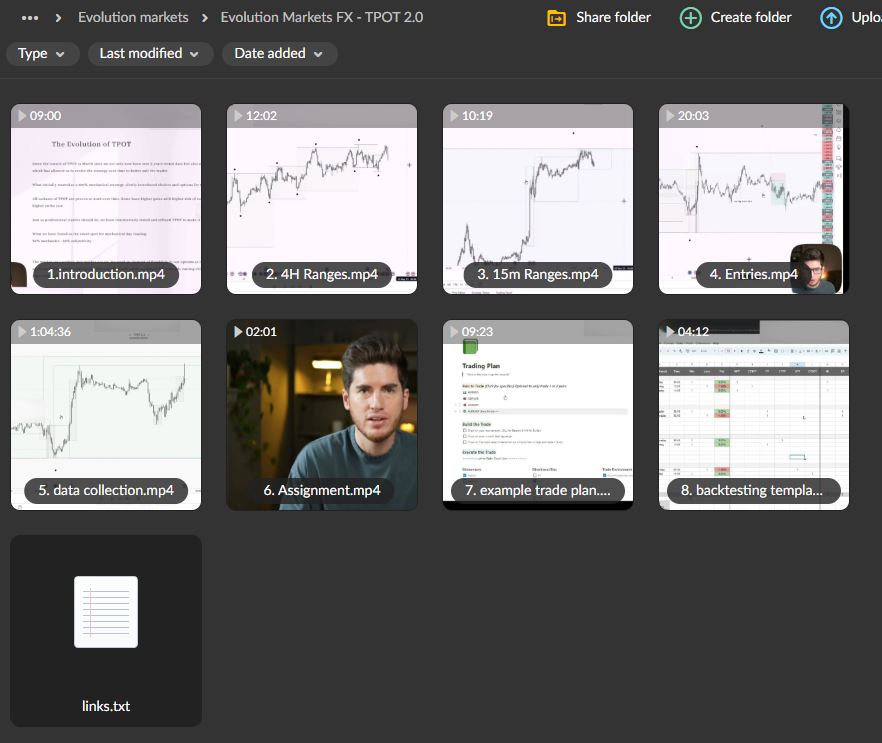This screenshot has width=882, height=743.
Task: Open 8. backtesting template video
Action: [754, 414]
